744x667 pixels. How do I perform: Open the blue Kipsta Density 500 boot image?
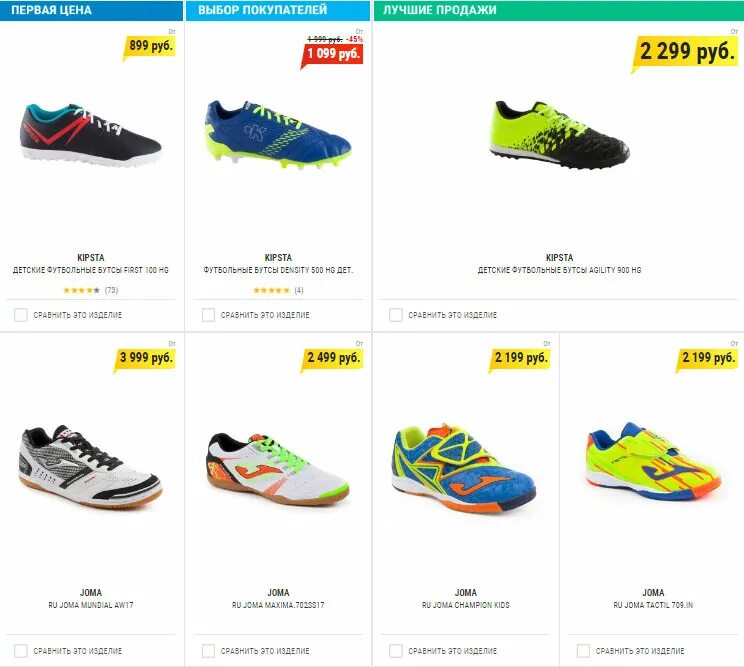point(279,134)
